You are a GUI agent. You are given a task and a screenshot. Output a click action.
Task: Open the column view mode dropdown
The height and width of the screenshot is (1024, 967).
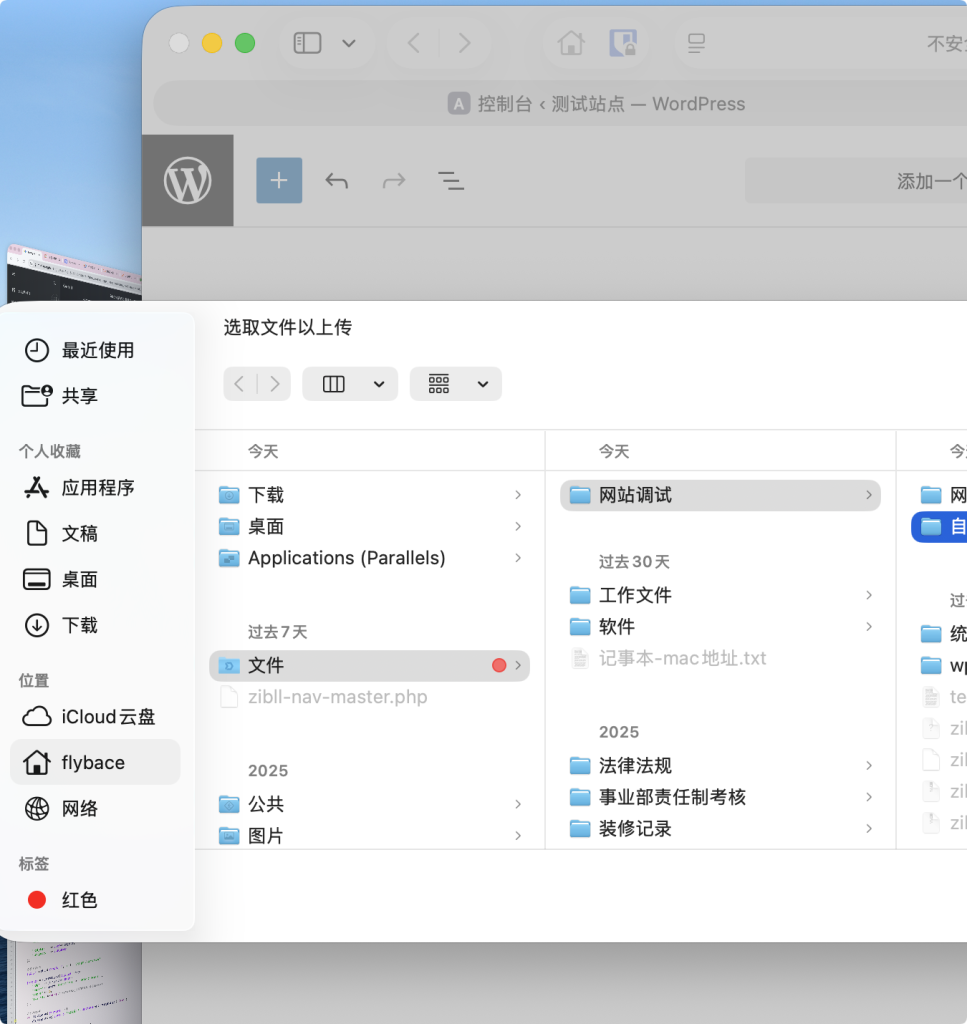tap(350, 384)
